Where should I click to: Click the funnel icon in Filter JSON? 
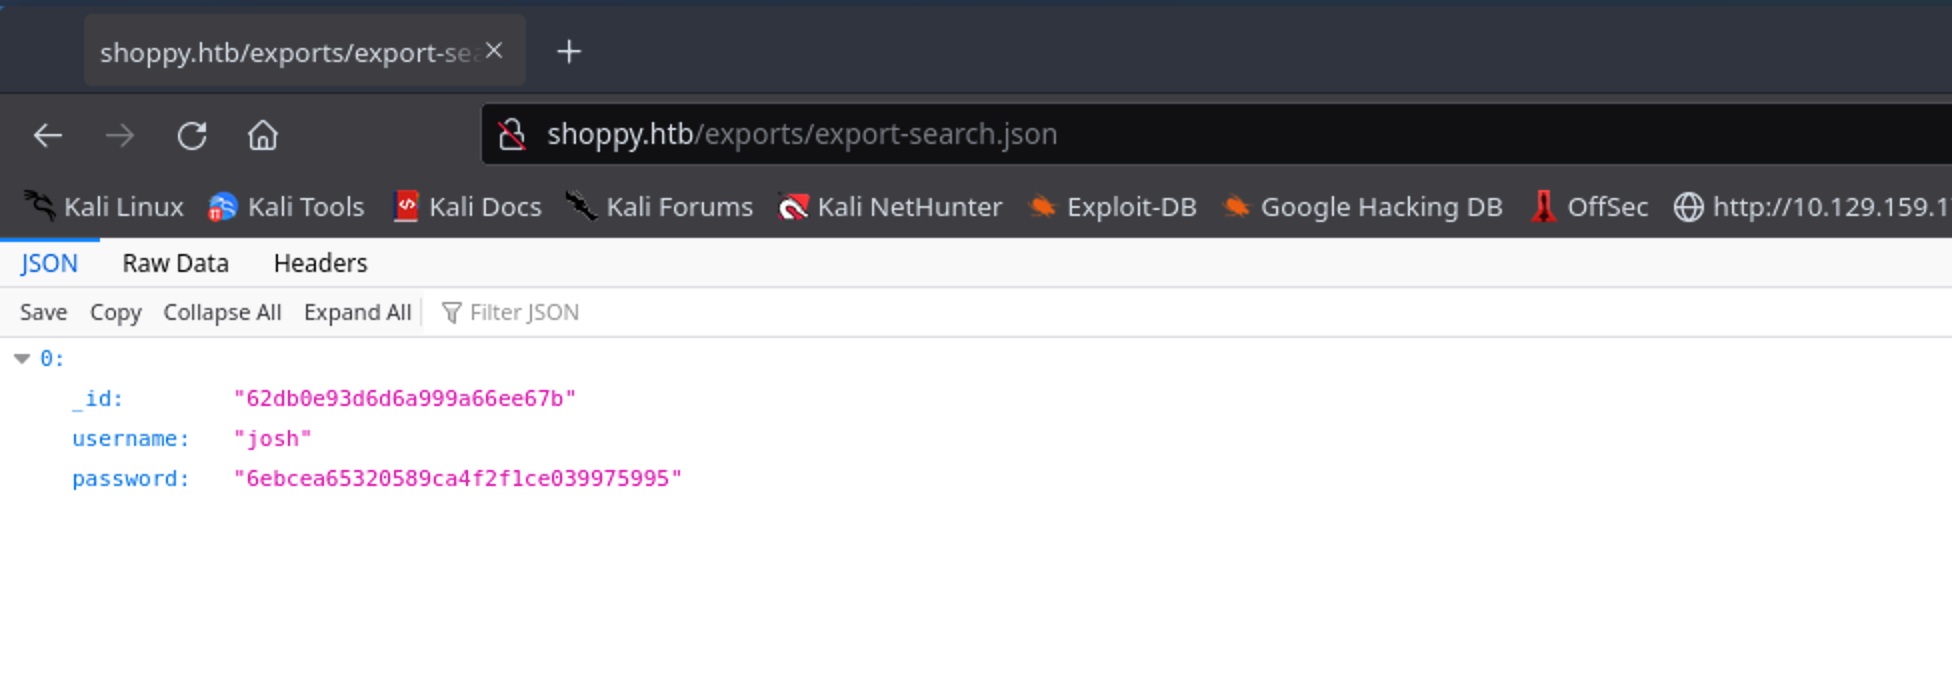point(451,313)
